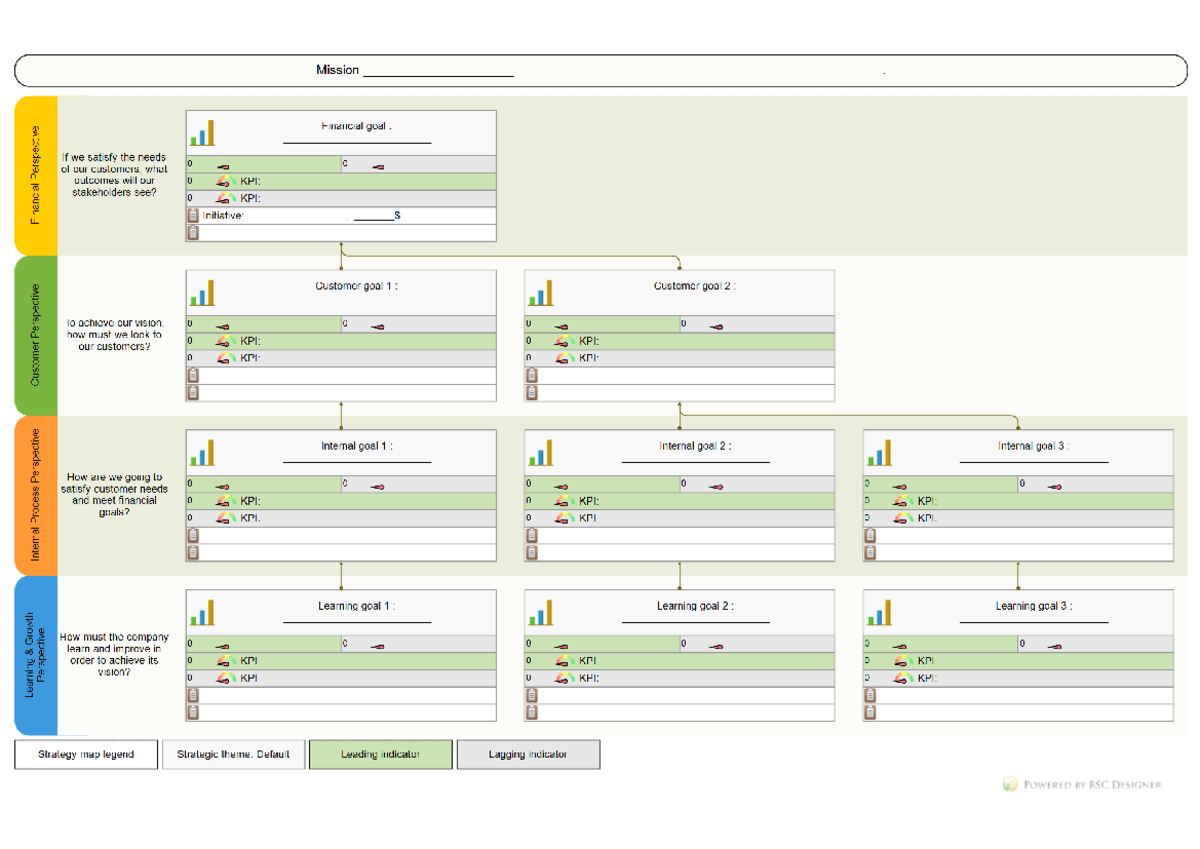Click the Strategic theme: Default box
Image resolution: width=1200 pixels, height=849 pixels.
233,754
